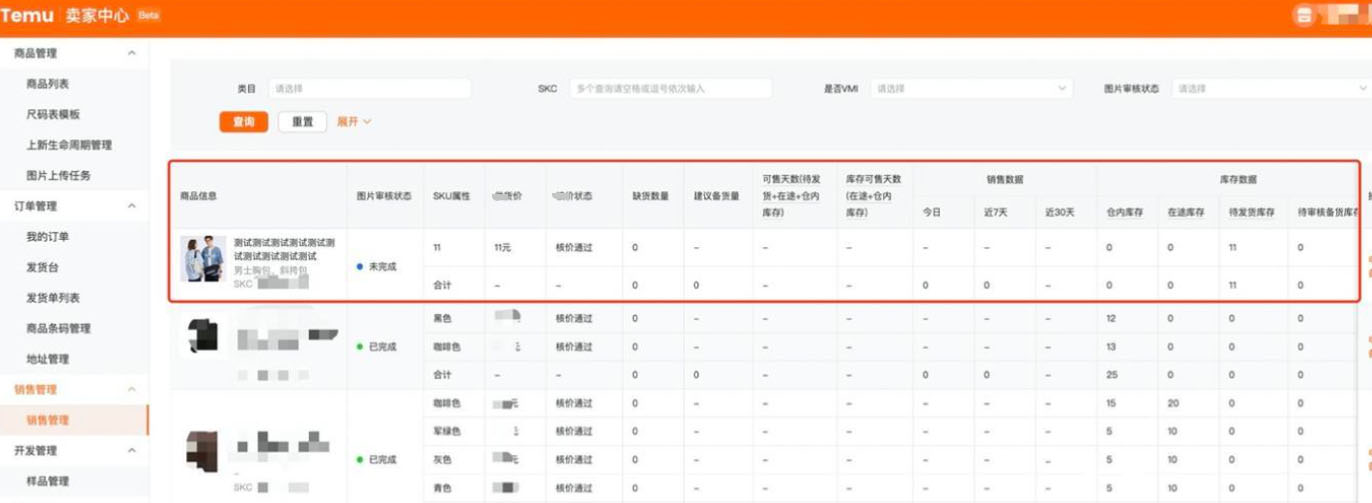Click the orange 查询 button
Screen dimensions: 1372x503
(244, 122)
